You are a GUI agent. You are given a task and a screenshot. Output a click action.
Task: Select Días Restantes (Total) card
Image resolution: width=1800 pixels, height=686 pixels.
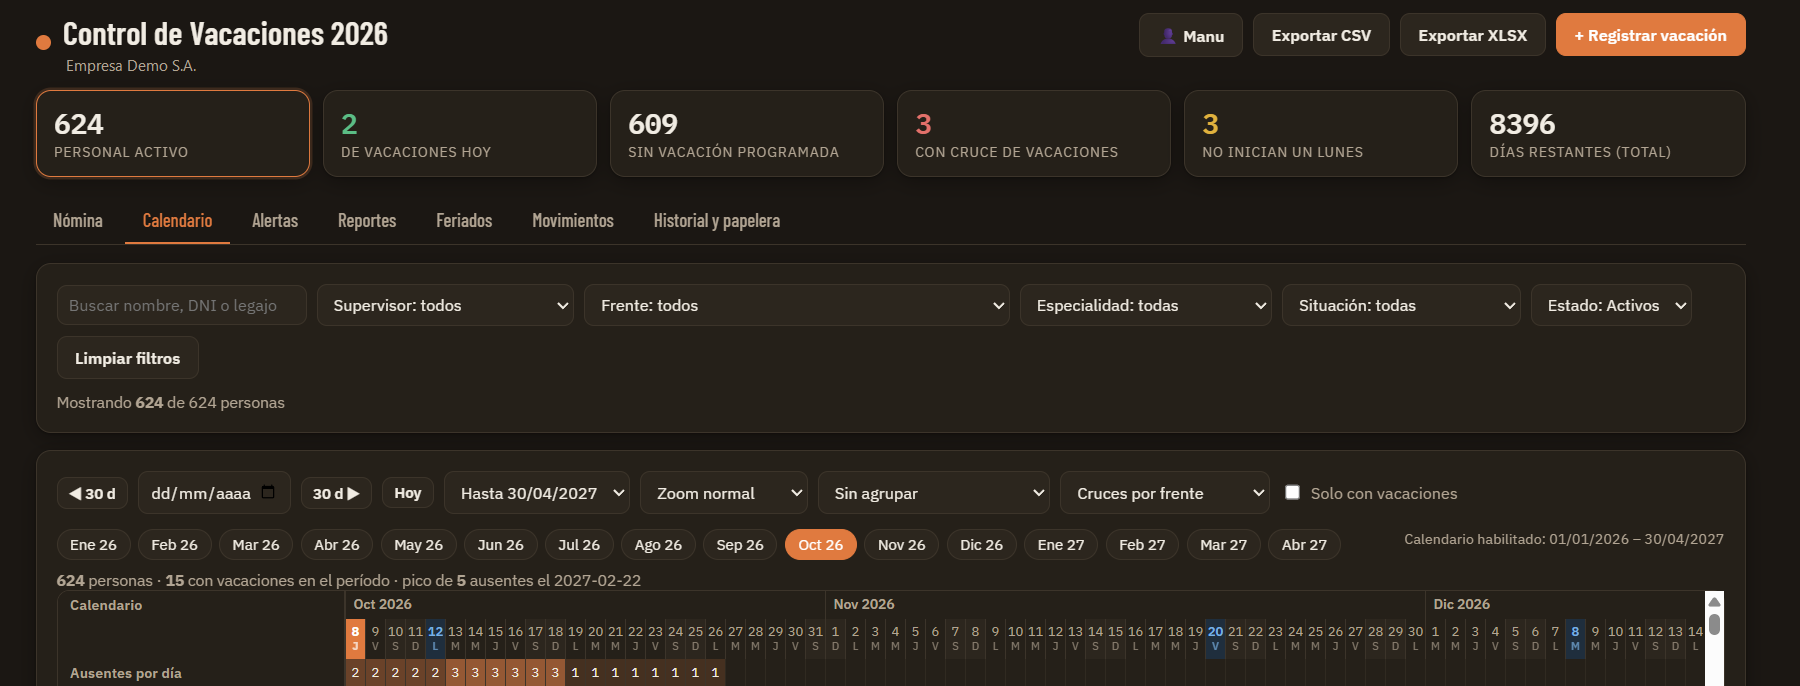pyautogui.click(x=1608, y=134)
